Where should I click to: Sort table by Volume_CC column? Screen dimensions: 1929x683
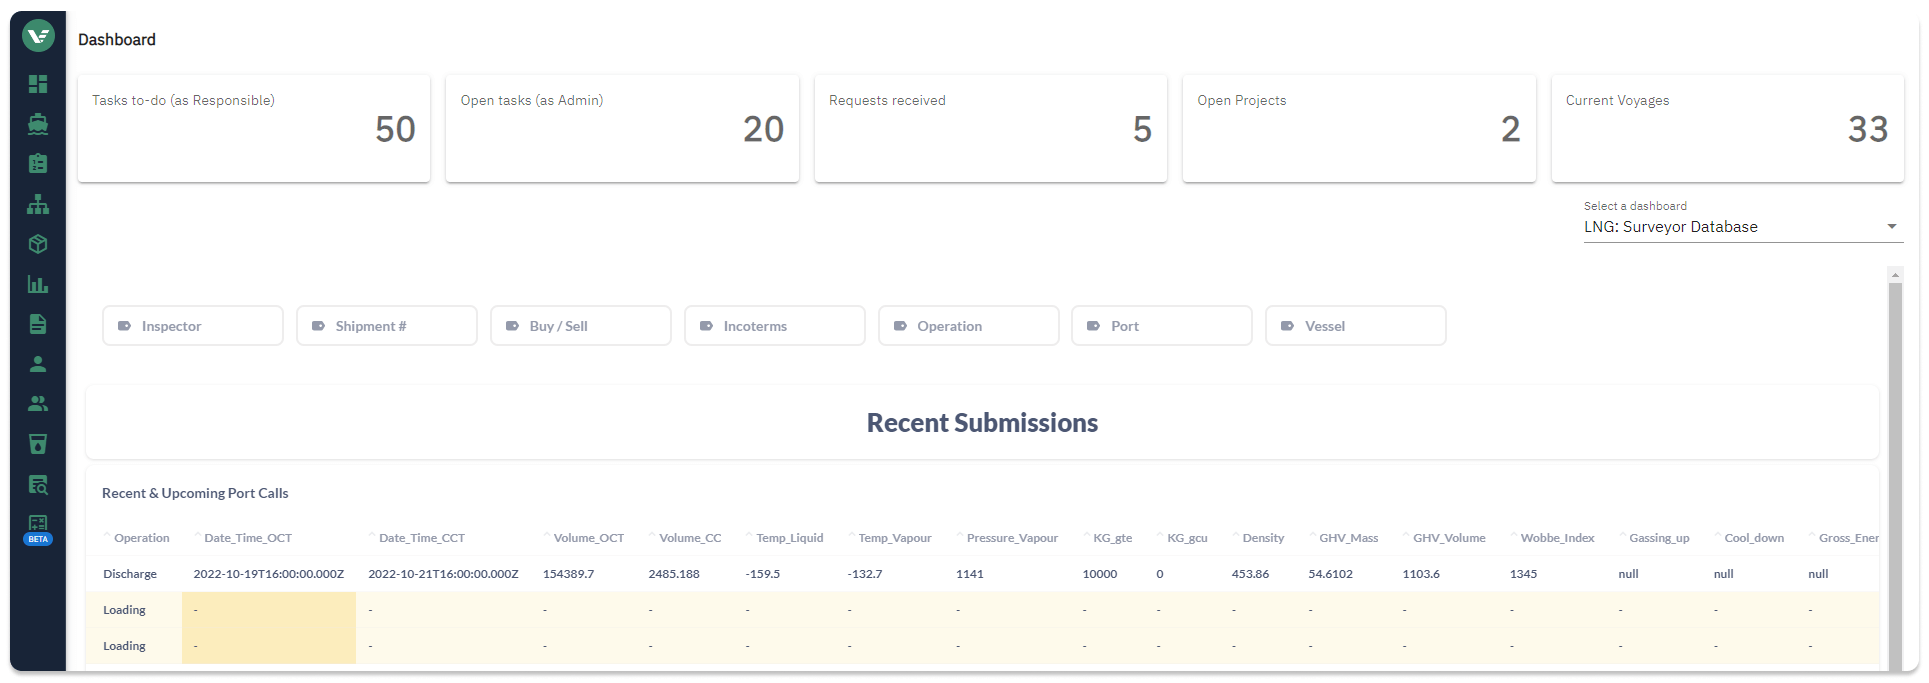click(690, 538)
